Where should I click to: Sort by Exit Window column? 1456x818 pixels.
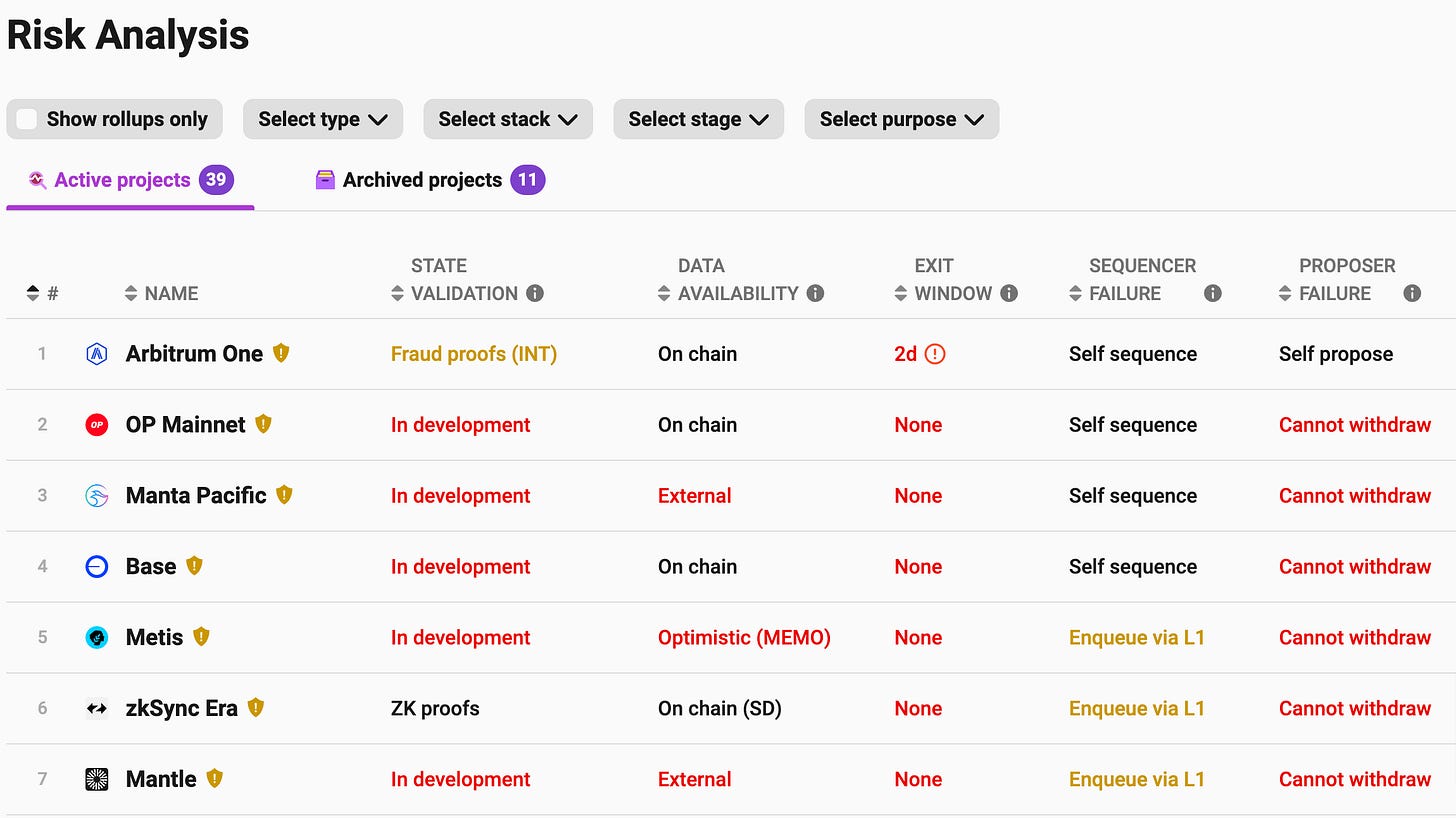point(943,280)
